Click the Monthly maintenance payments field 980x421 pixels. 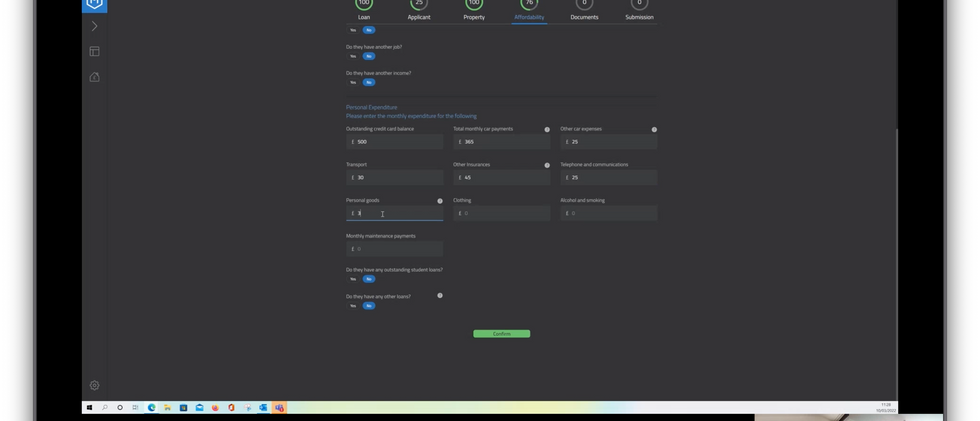click(394, 249)
